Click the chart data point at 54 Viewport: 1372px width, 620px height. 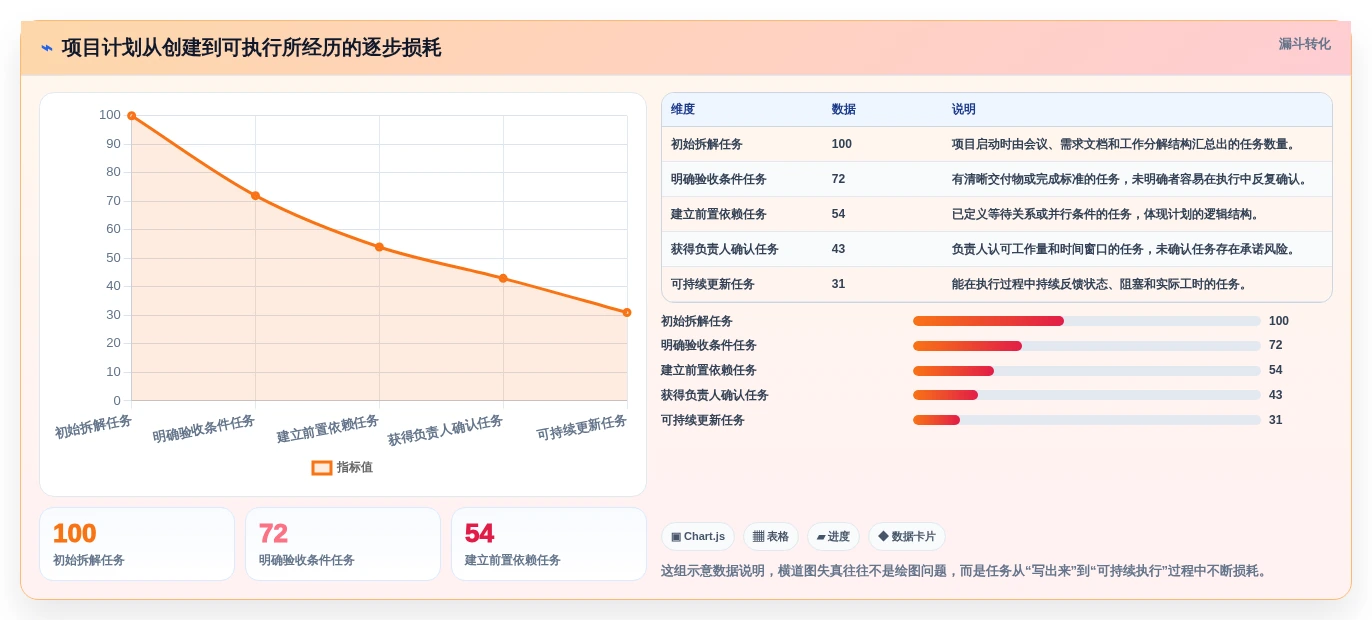tap(379, 247)
